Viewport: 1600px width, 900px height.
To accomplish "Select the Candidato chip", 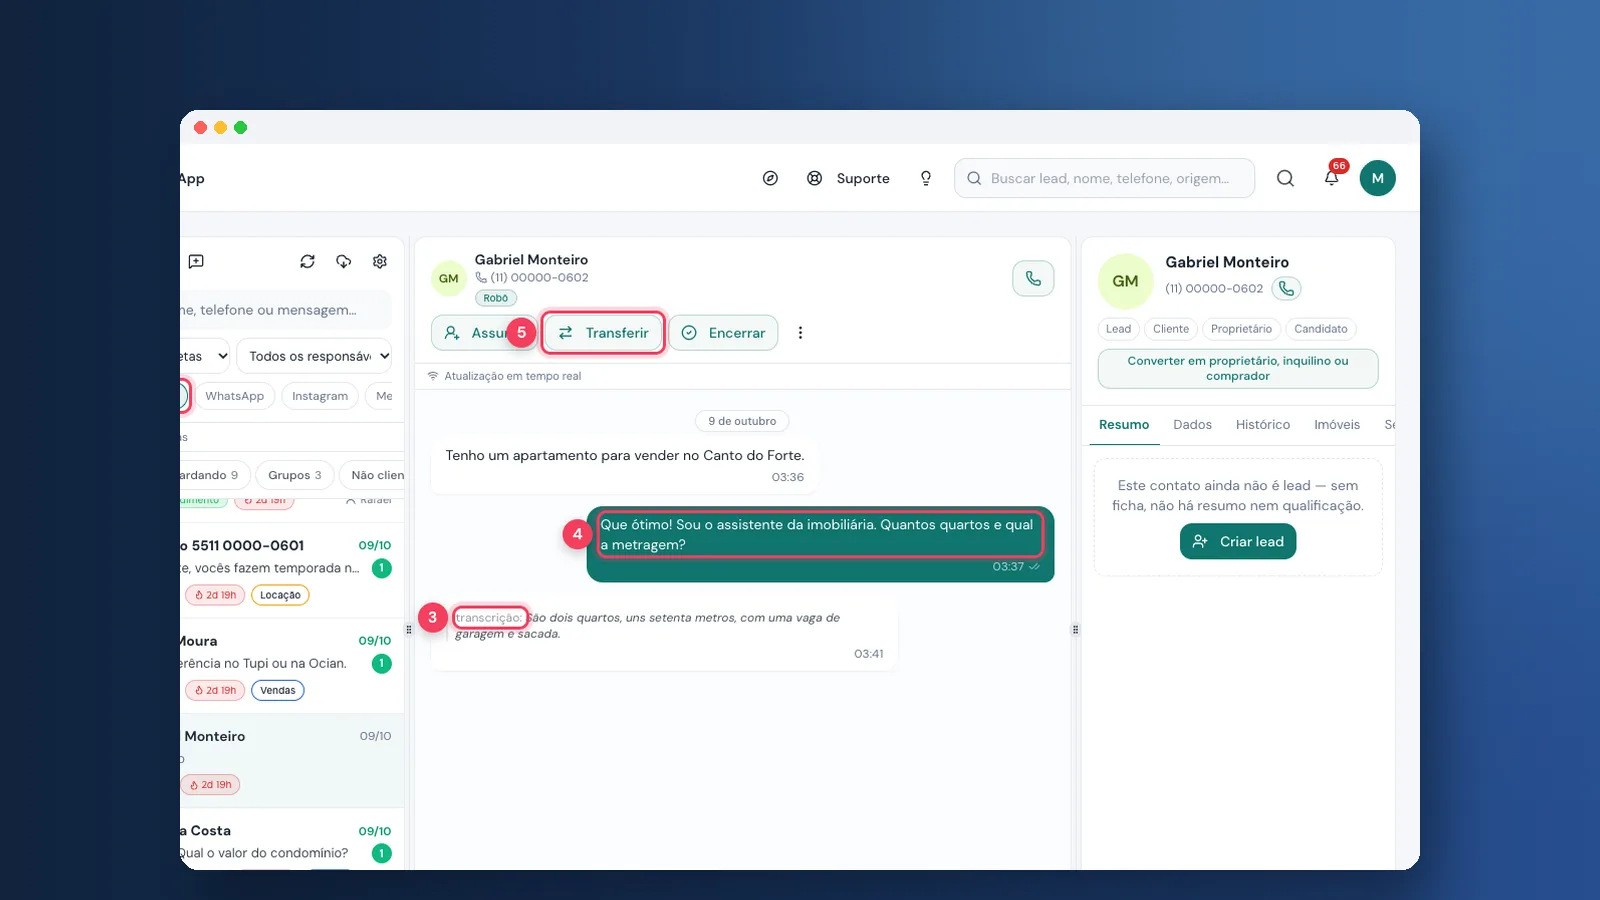I will (x=1321, y=329).
